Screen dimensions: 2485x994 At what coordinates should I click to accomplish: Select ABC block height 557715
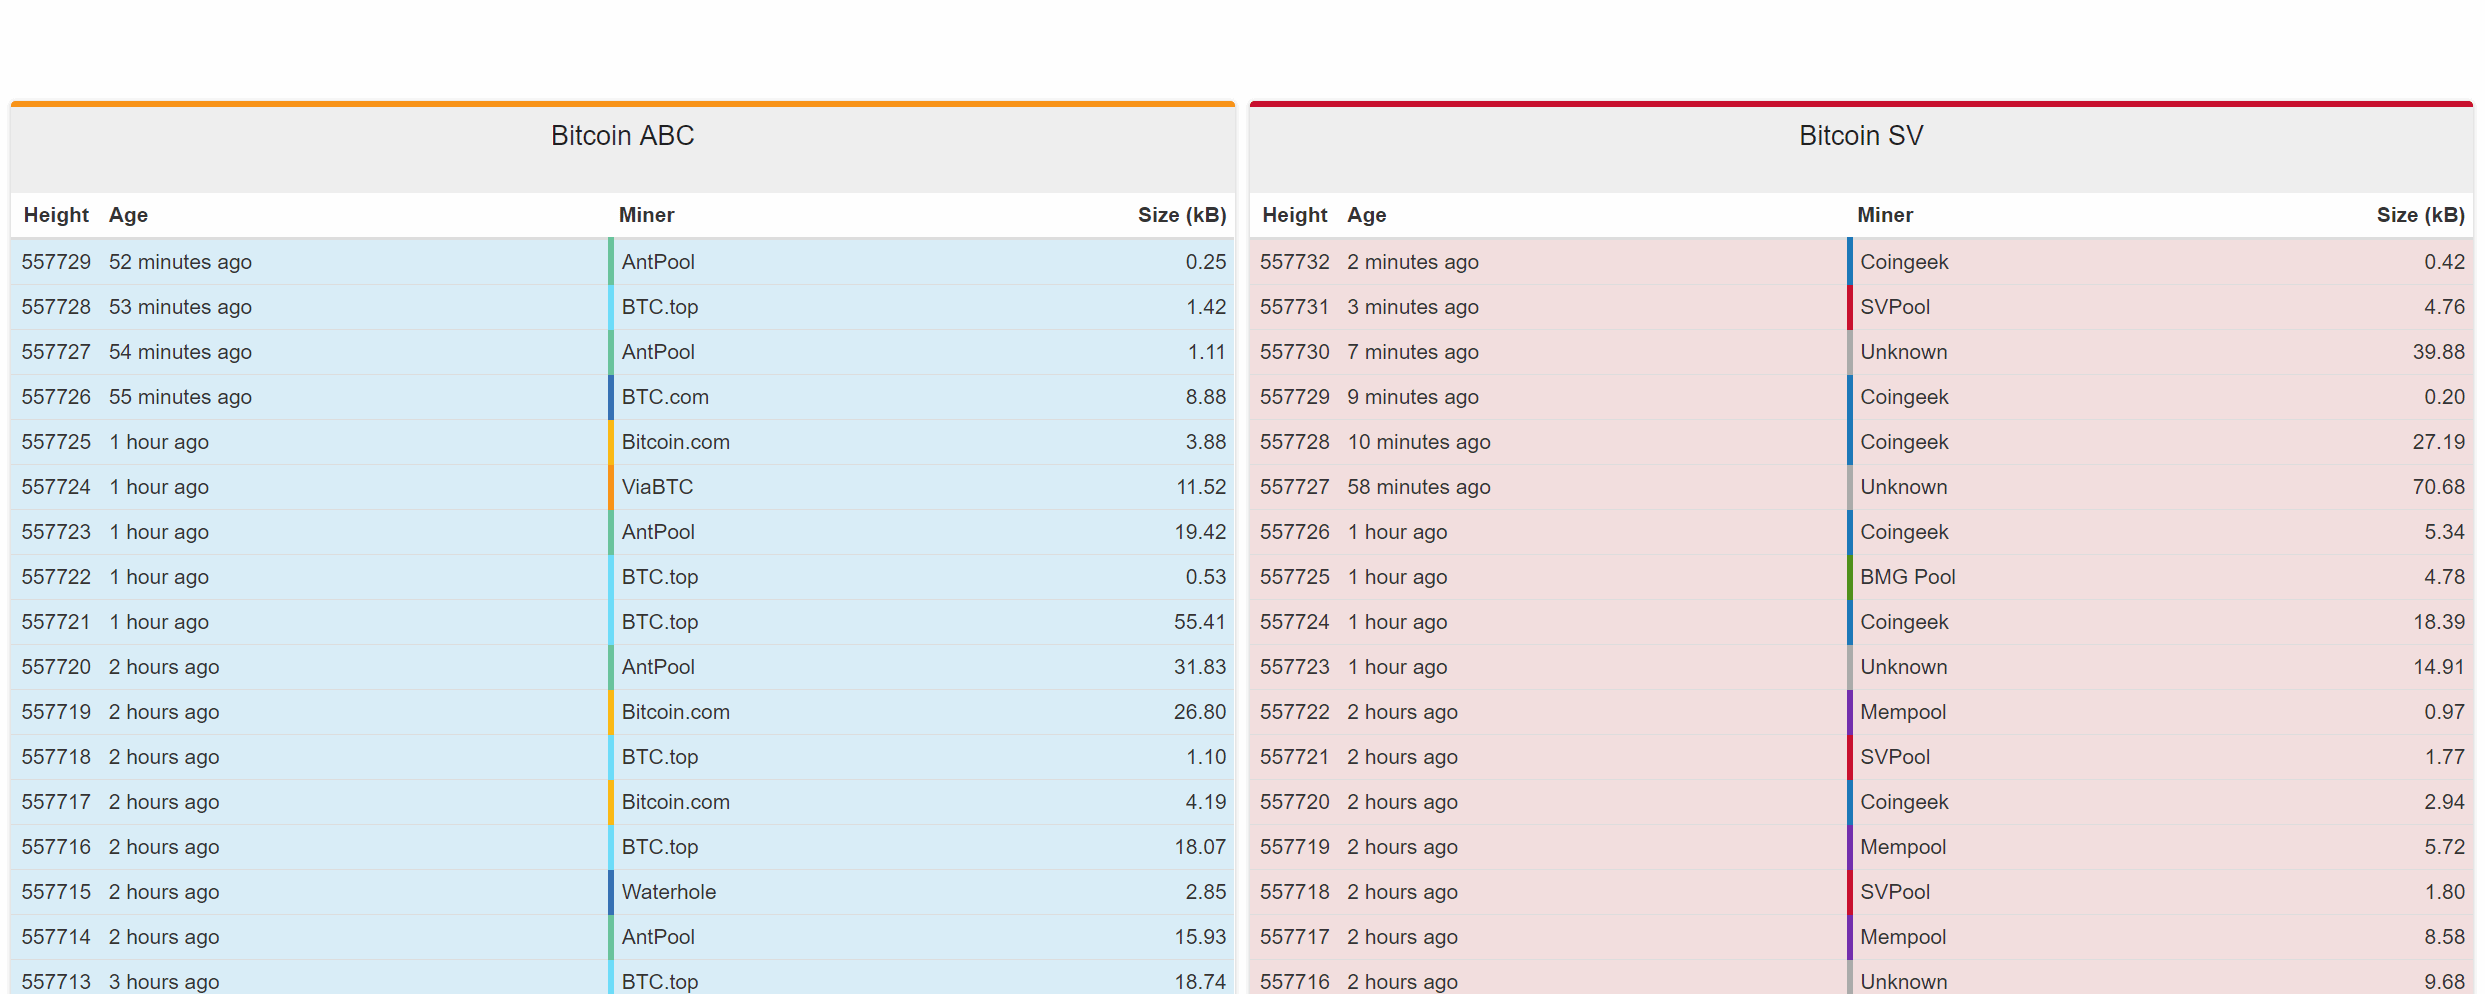pyautogui.click(x=56, y=892)
